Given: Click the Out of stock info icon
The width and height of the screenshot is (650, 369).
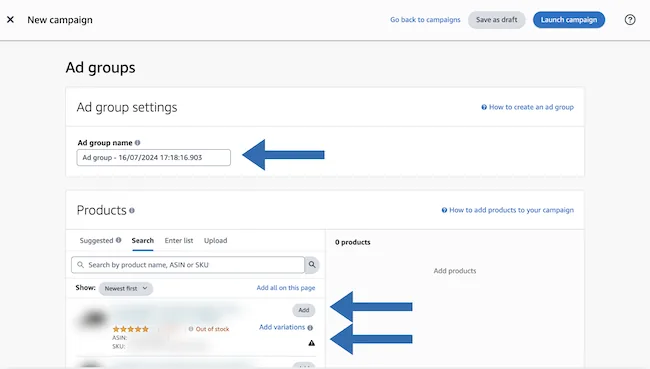Looking at the screenshot, I should coord(191,329).
